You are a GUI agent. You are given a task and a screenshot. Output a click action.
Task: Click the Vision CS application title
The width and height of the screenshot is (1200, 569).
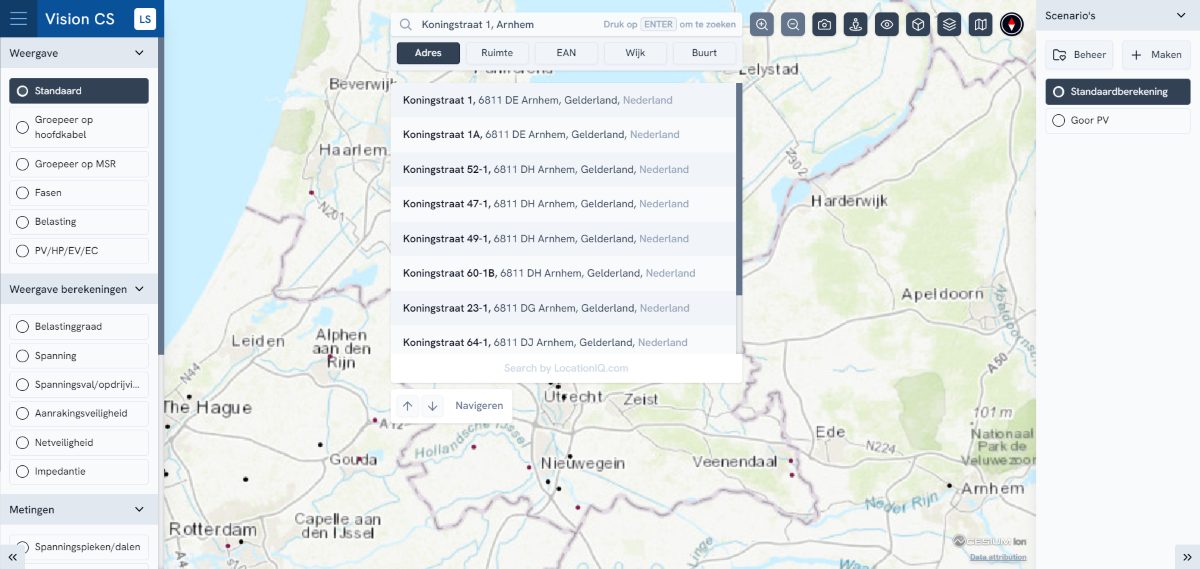81,19
